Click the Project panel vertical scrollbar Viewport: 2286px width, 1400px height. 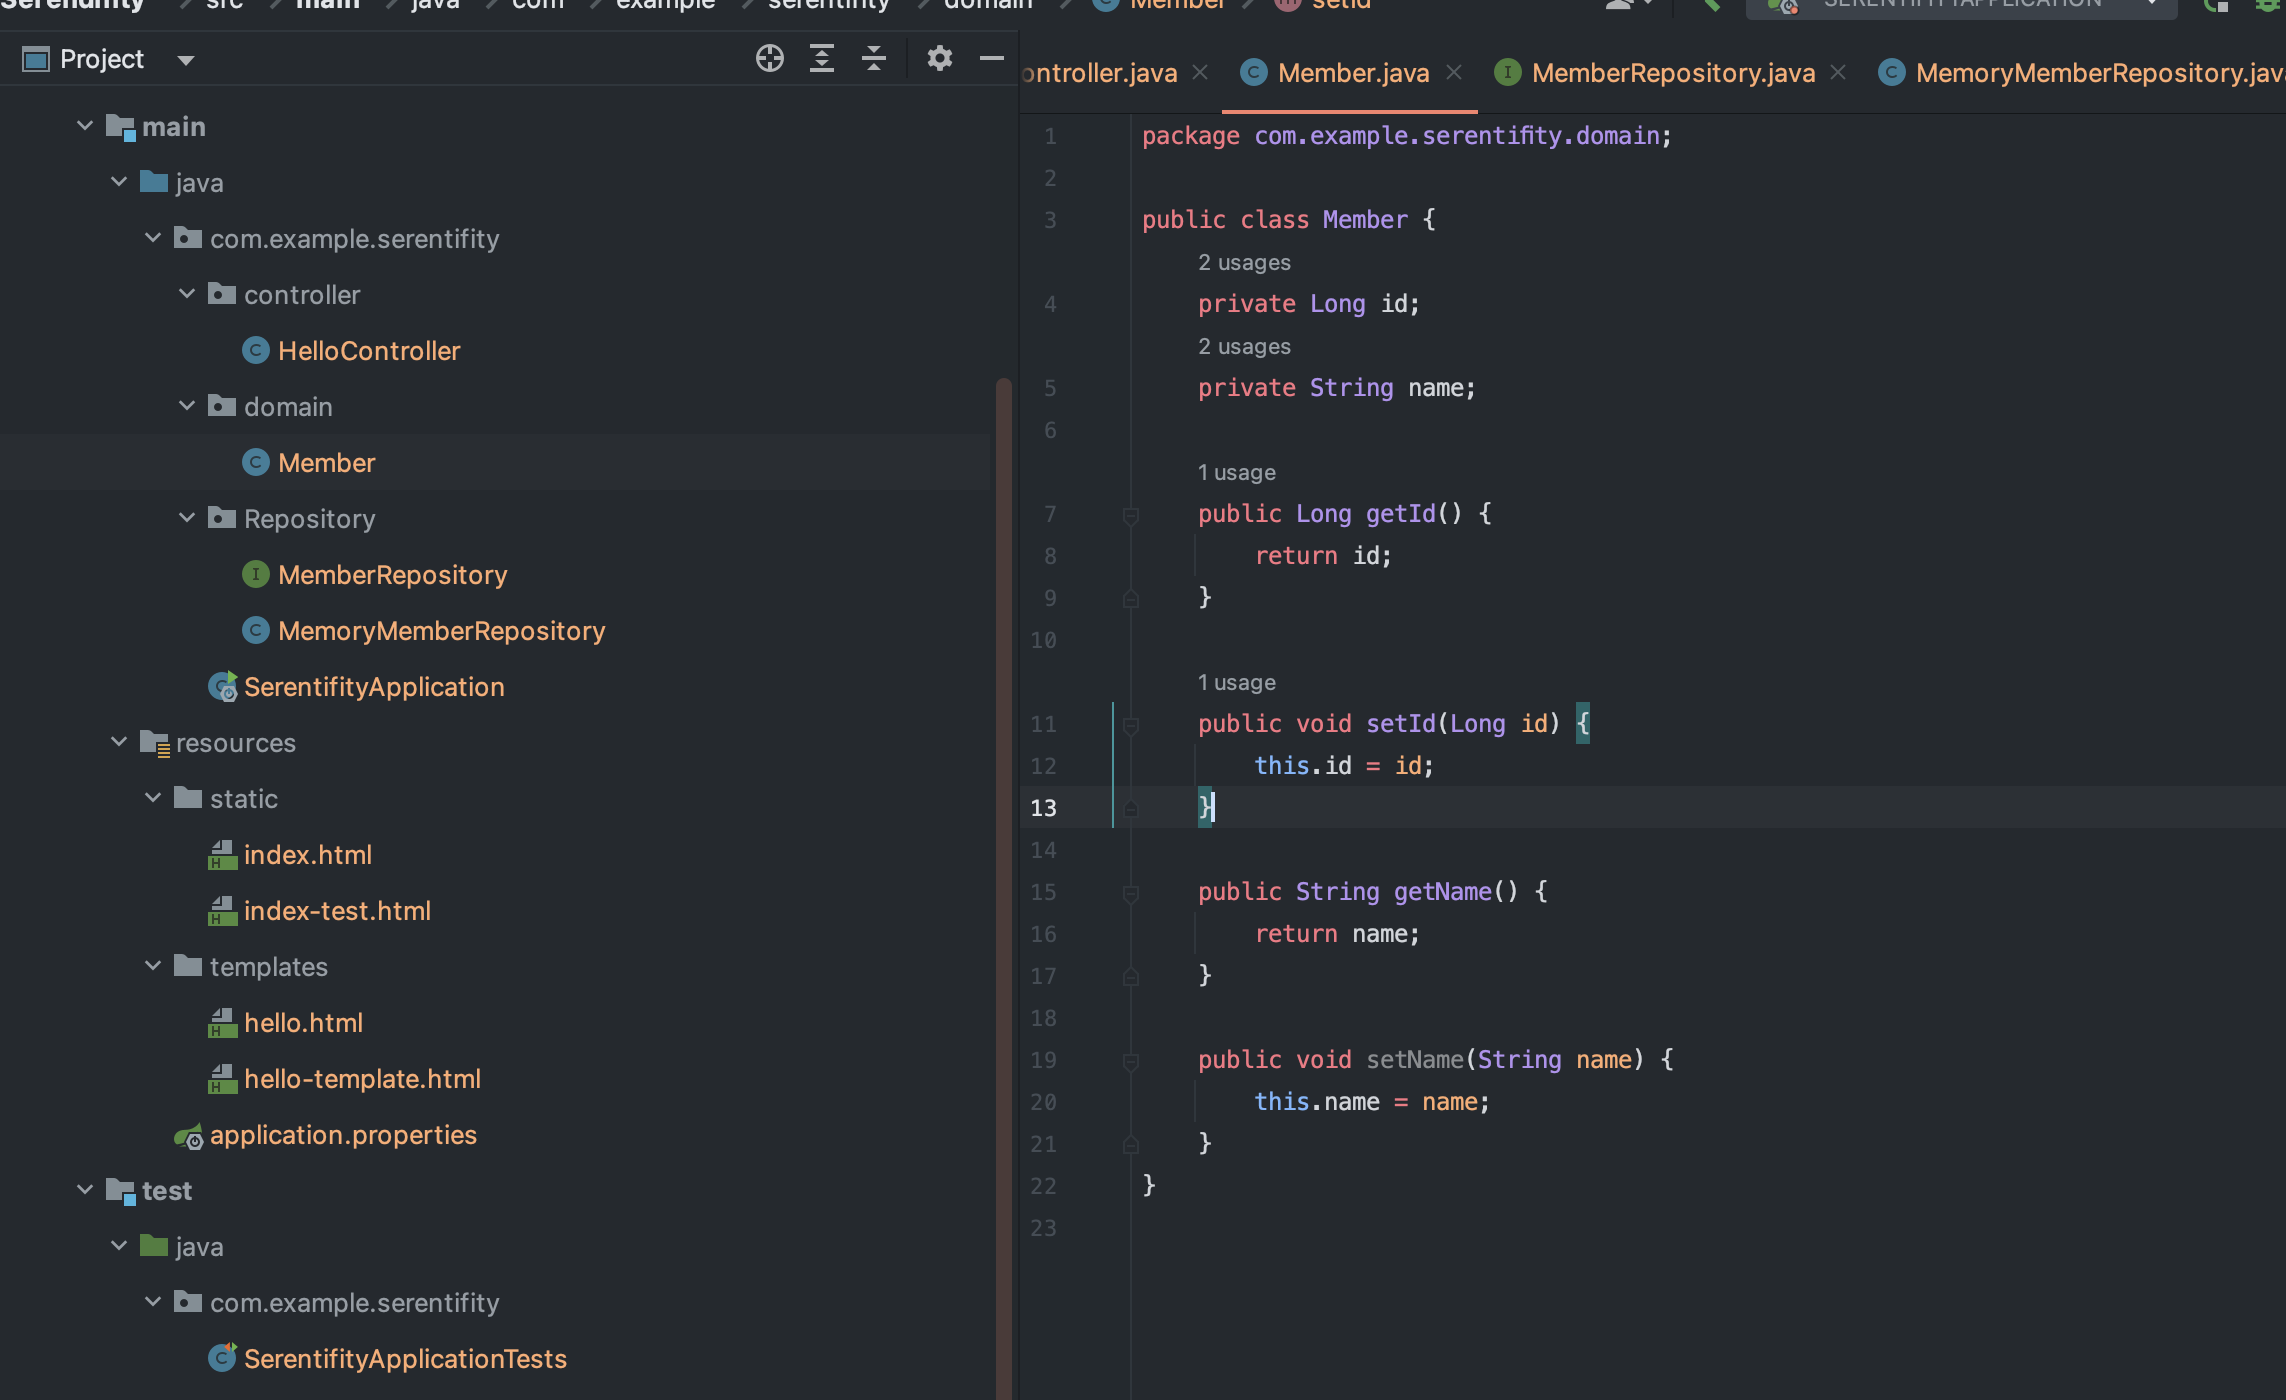(x=1004, y=888)
